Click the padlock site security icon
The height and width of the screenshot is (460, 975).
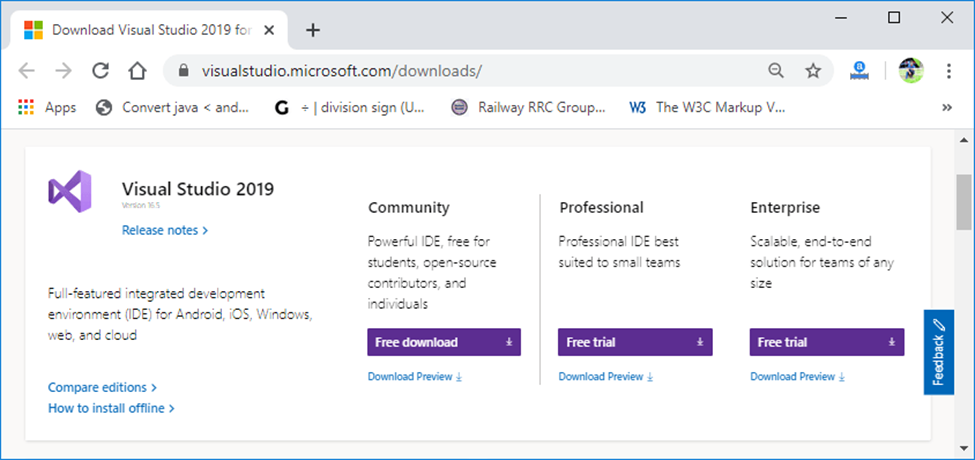pos(183,71)
